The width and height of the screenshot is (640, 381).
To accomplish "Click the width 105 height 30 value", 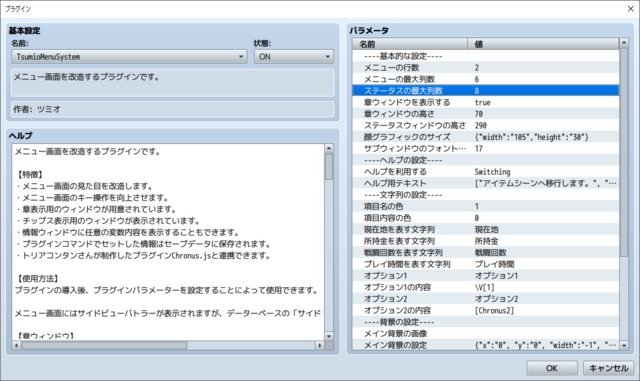I will coord(531,137).
